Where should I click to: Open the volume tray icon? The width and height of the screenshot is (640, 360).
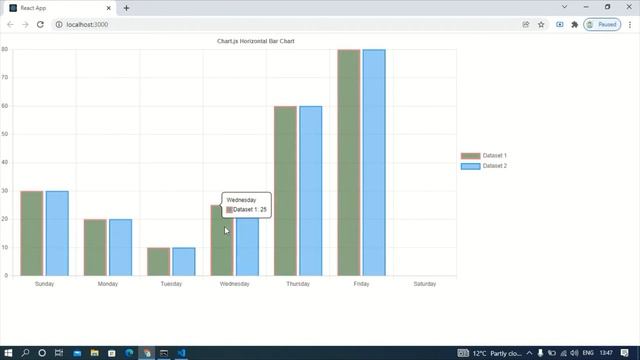[575, 353]
